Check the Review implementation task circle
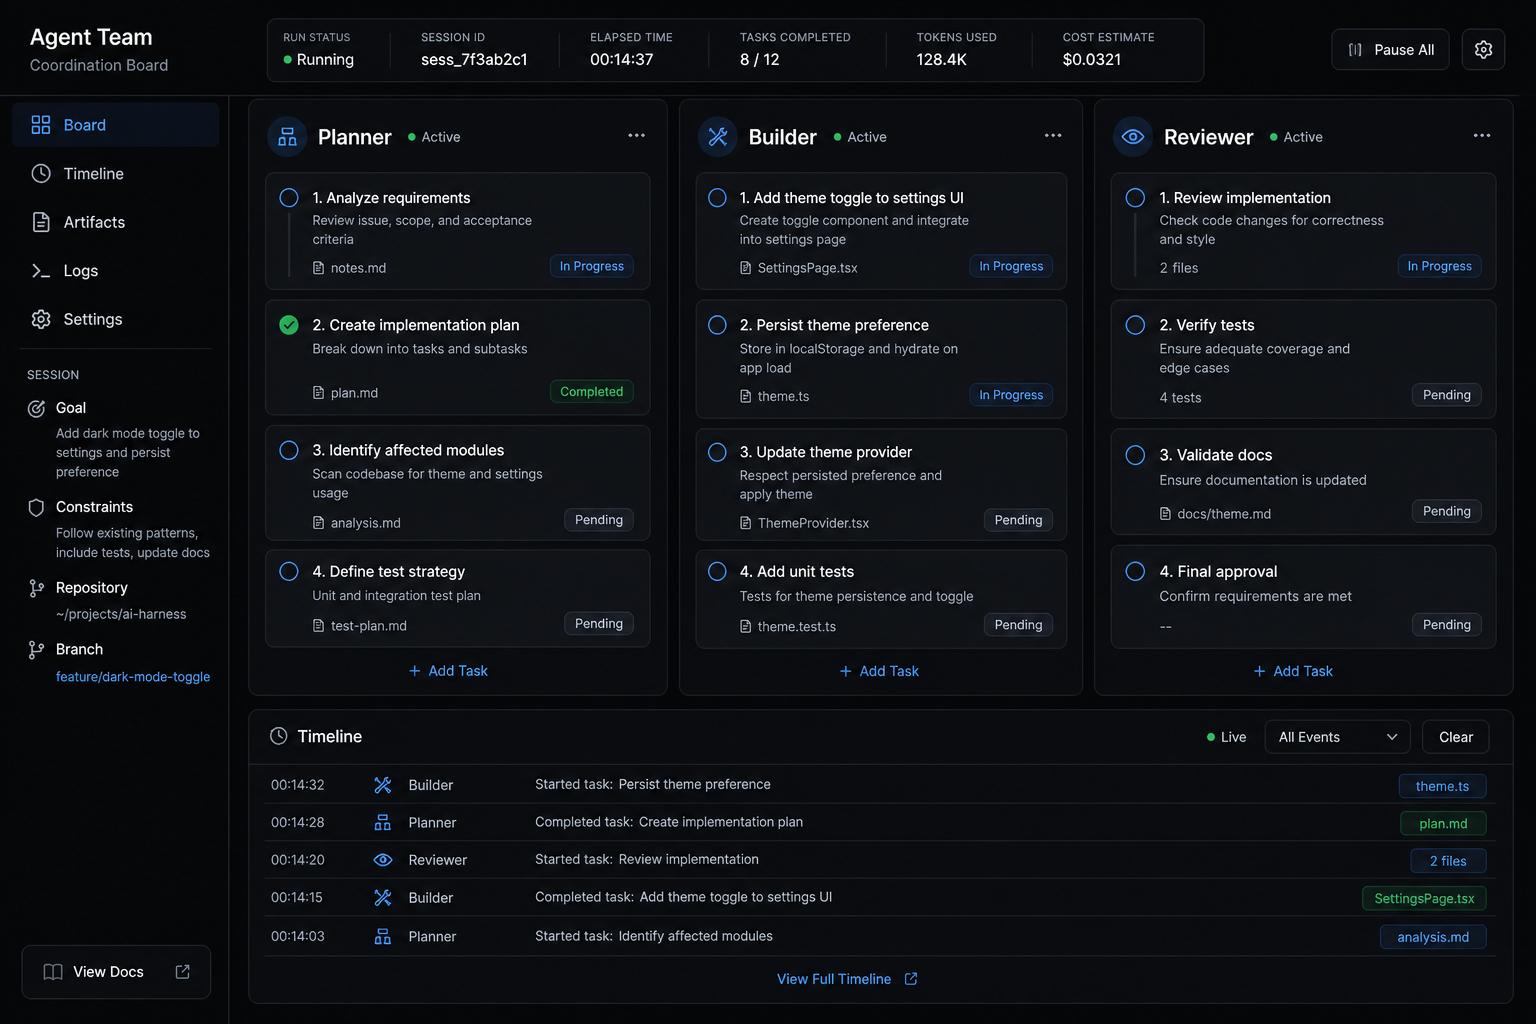Viewport: 1536px width, 1024px height. point(1135,198)
